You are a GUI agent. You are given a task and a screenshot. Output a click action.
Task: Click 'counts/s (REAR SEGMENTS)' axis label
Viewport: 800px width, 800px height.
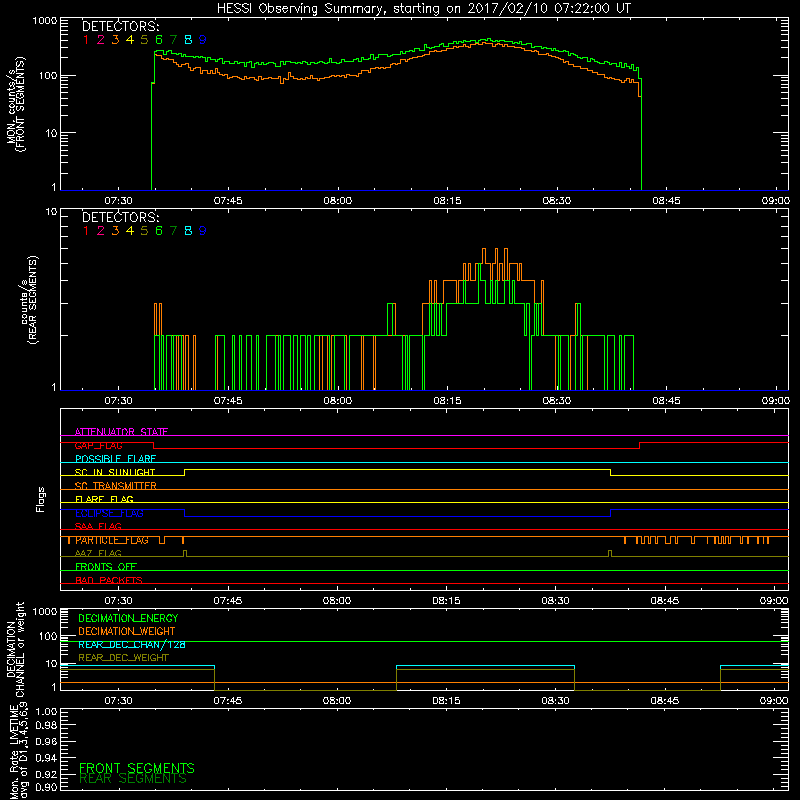click(x=29, y=300)
